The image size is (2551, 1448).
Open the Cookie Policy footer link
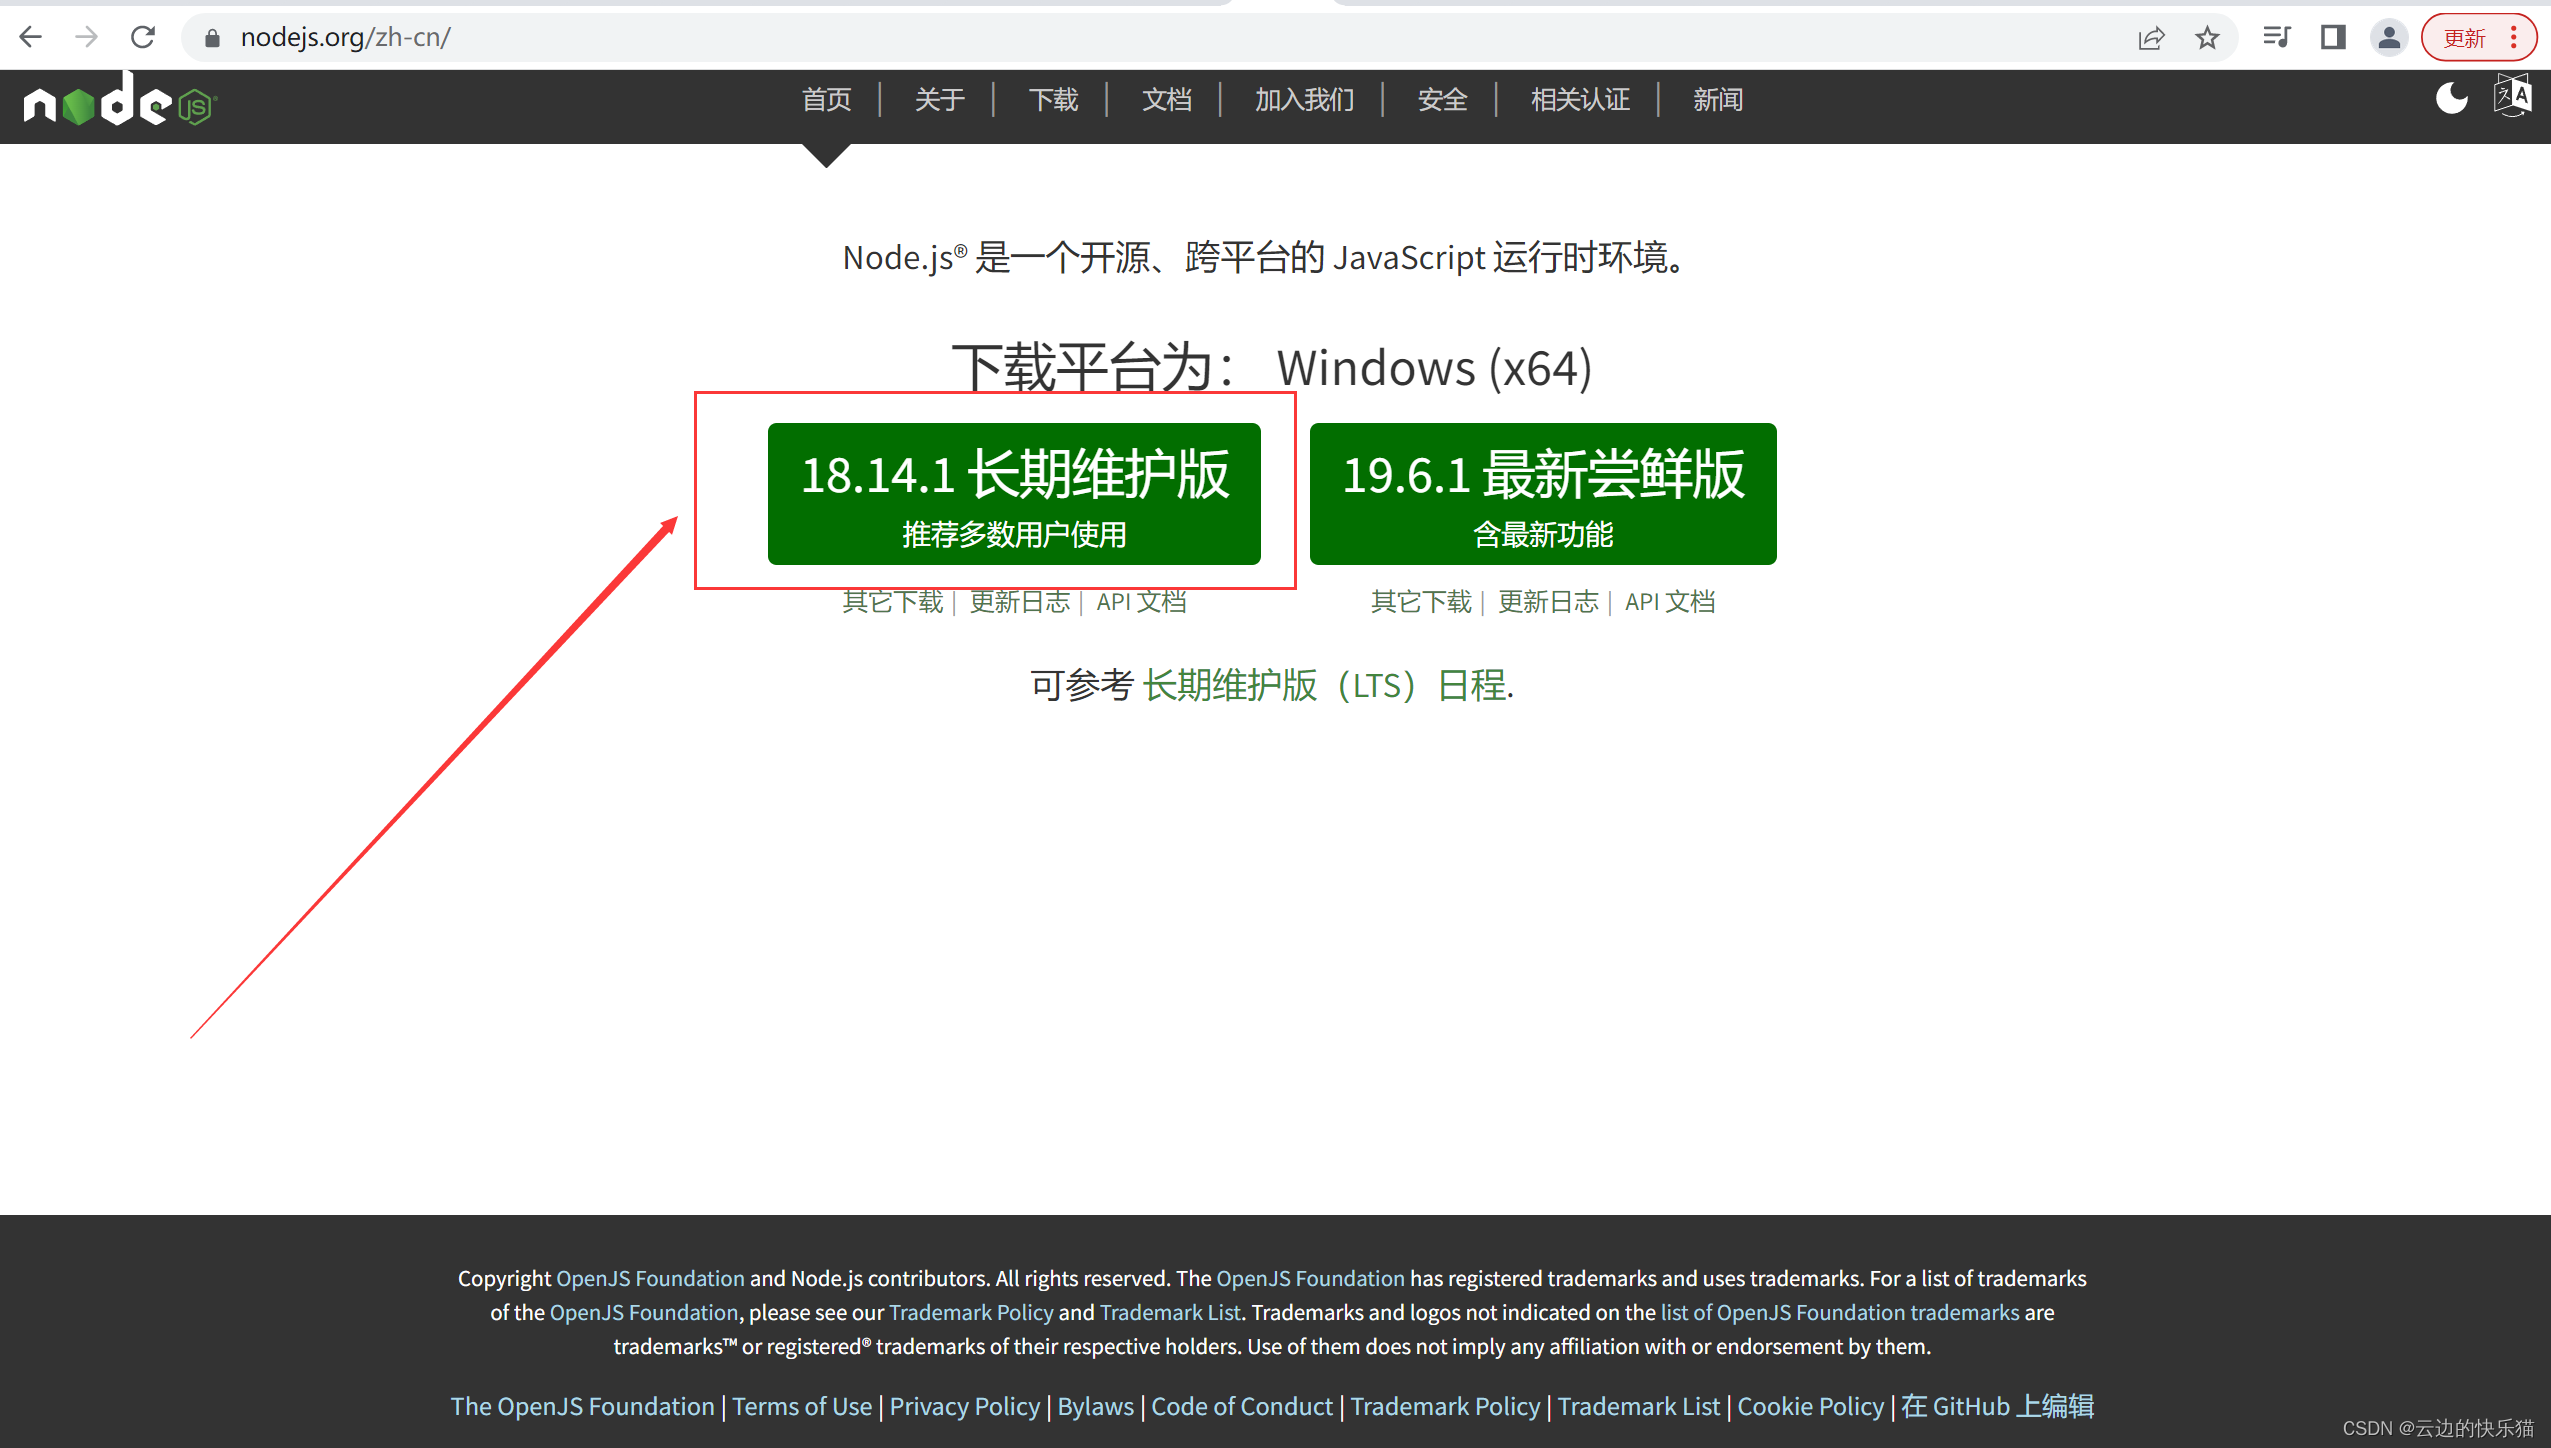(1810, 1406)
